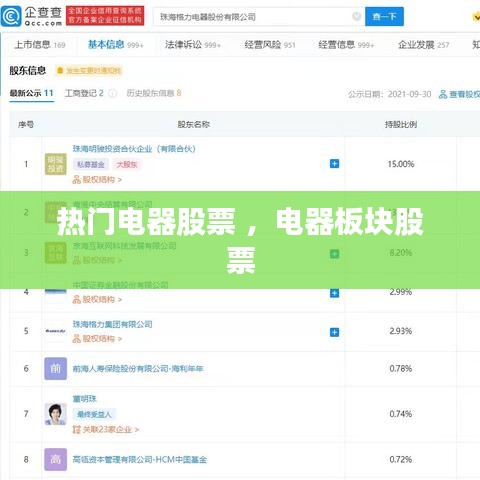Click the 0.74% holding value
480x480 pixels.
coord(401,414)
